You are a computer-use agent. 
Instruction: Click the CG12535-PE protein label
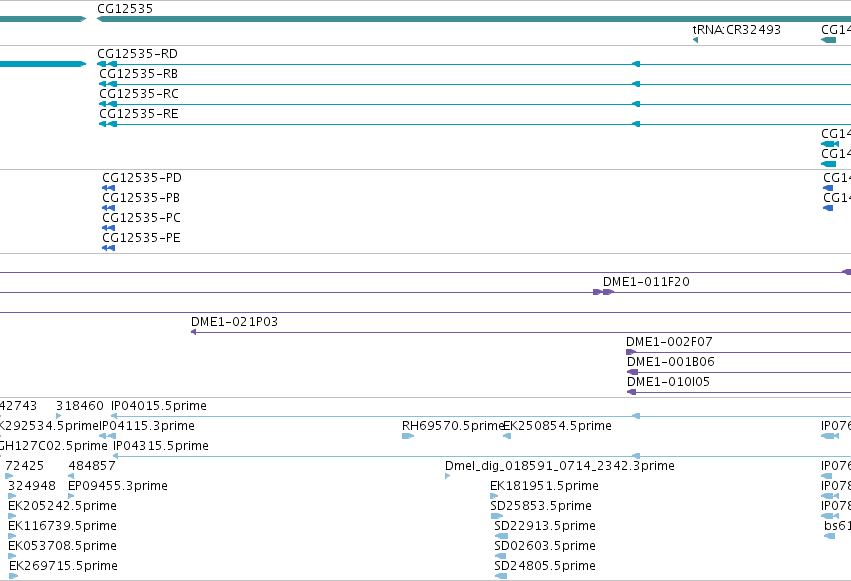coord(141,238)
